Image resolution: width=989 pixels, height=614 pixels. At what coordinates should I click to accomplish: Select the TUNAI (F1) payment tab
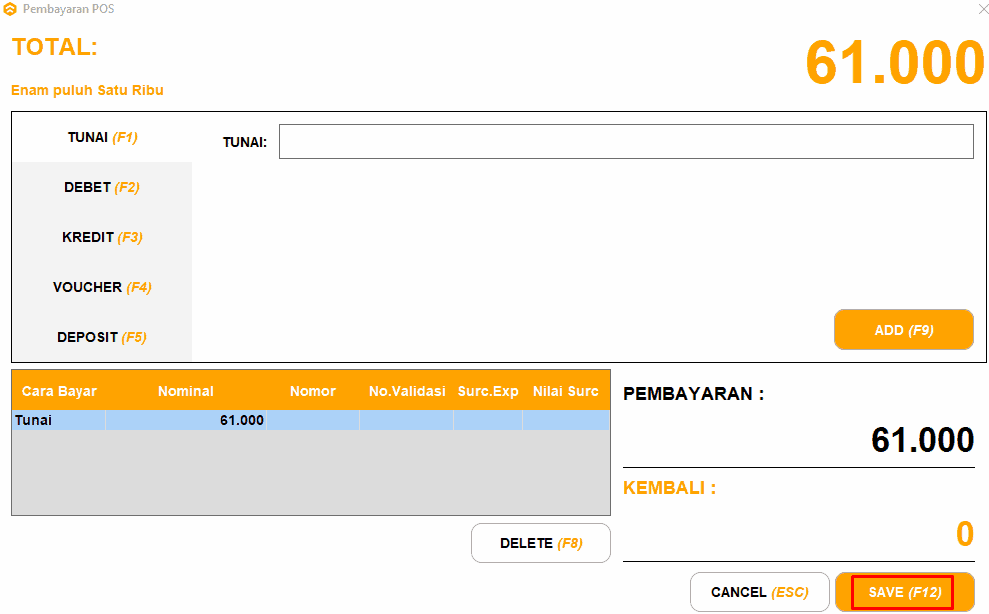pos(102,138)
